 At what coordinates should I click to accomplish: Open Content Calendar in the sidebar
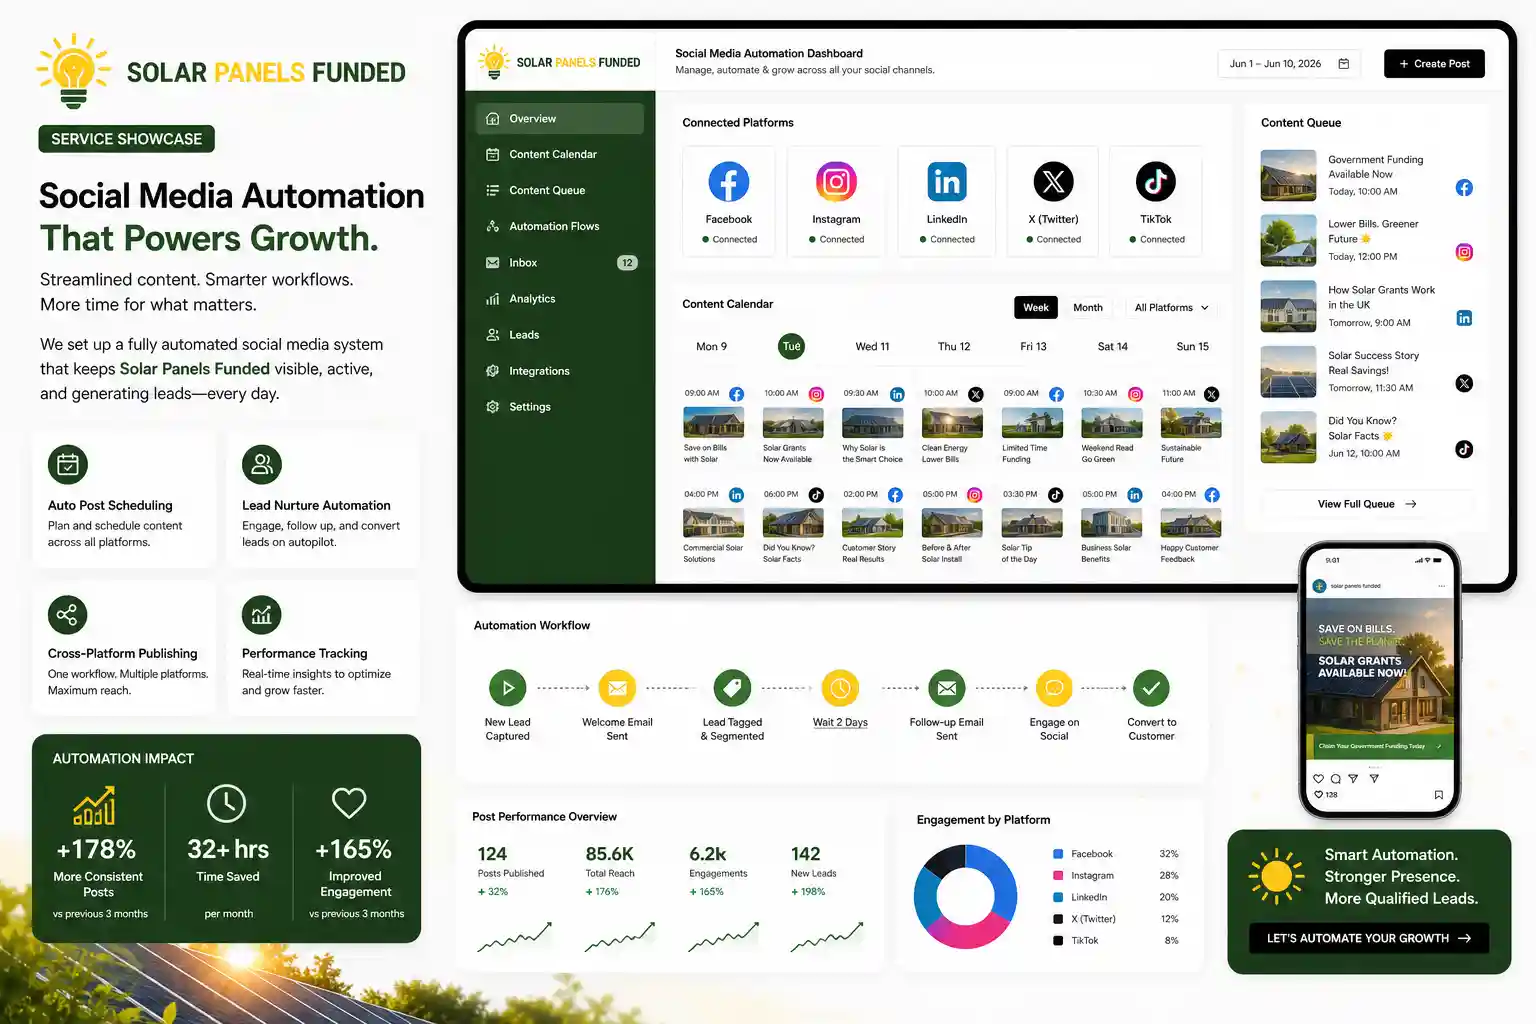tap(560, 154)
